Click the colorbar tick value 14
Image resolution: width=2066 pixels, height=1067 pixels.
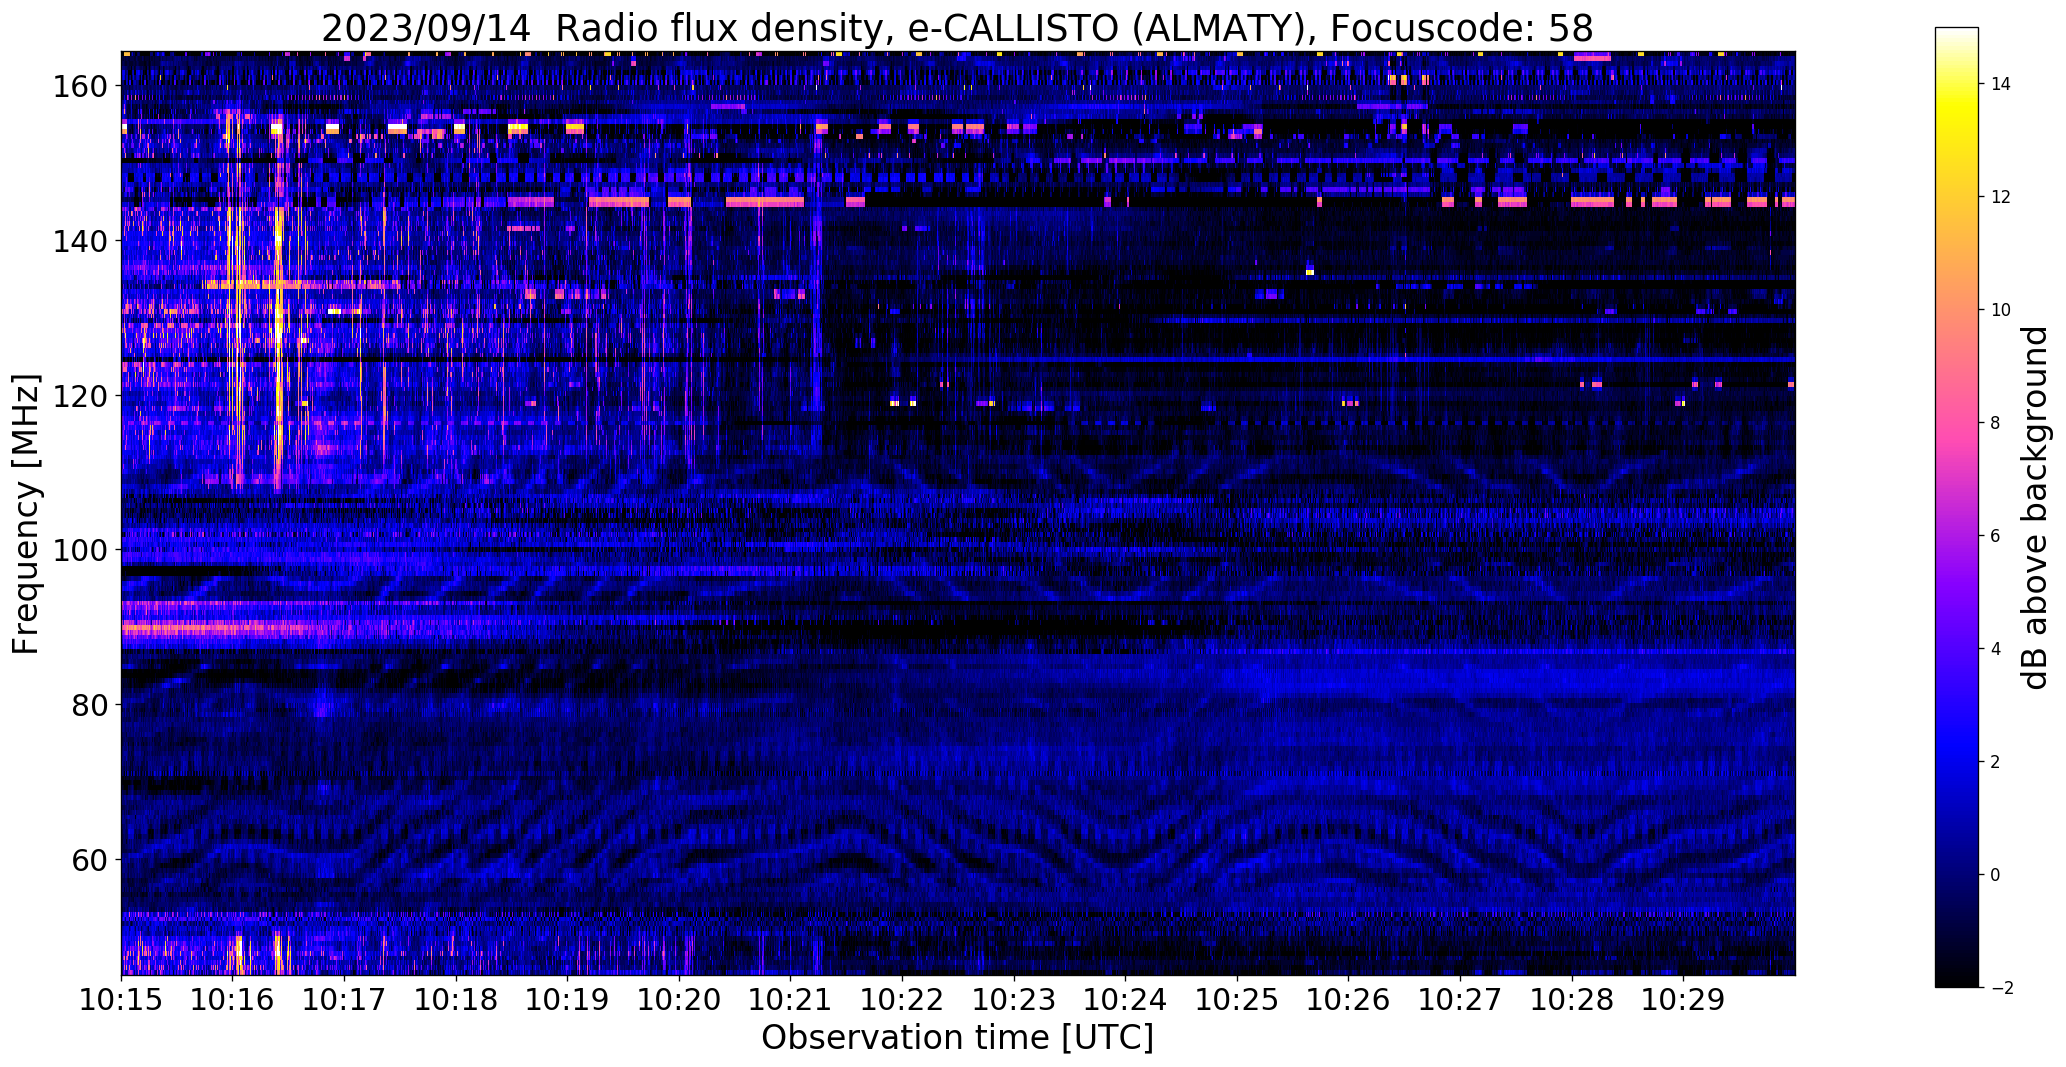[2001, 84]
